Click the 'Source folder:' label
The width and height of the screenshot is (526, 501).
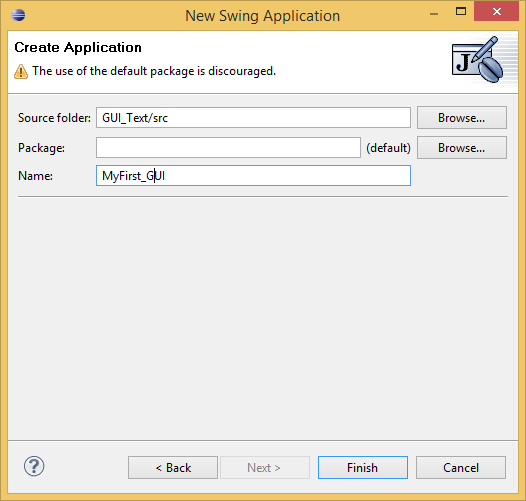point(54,118)
